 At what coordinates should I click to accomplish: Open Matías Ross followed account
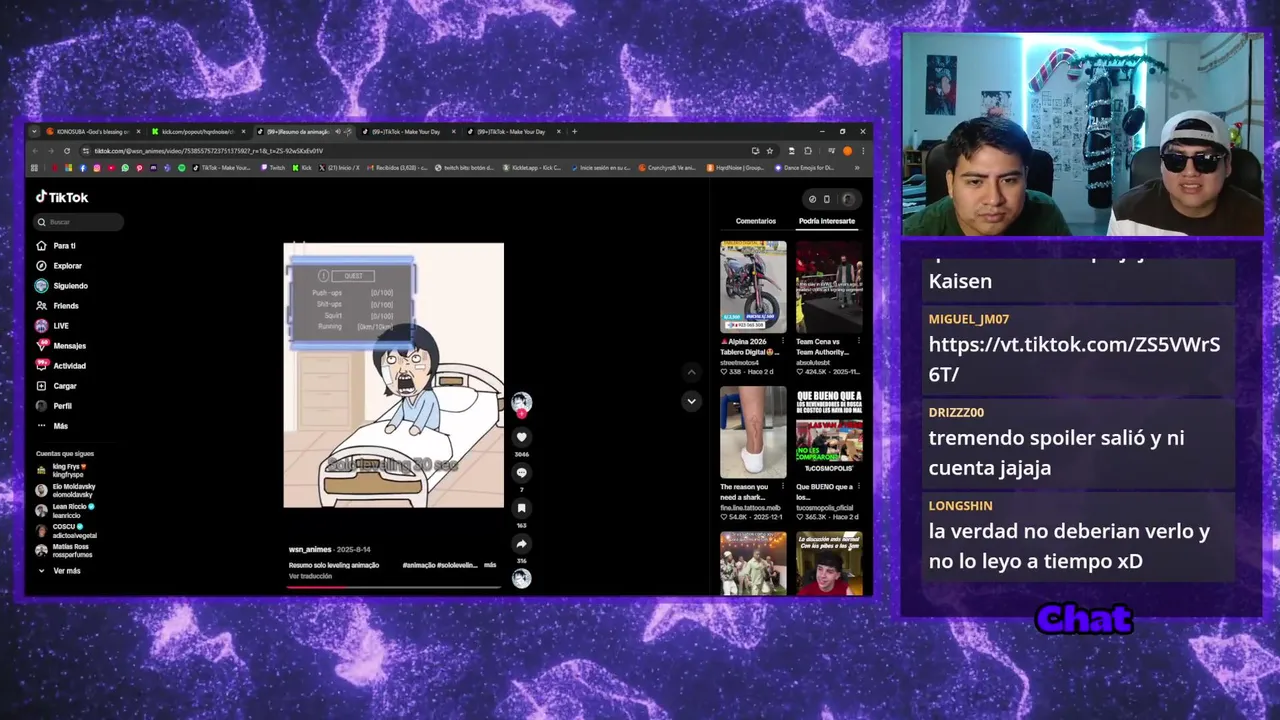click(66, 551)
